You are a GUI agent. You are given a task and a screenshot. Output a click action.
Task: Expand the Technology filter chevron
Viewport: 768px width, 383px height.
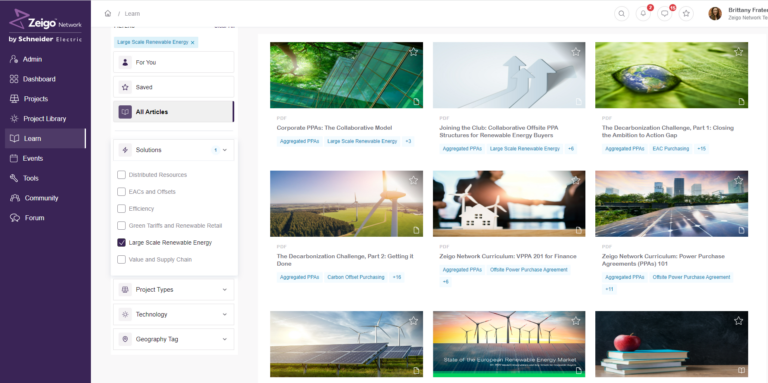225,314
